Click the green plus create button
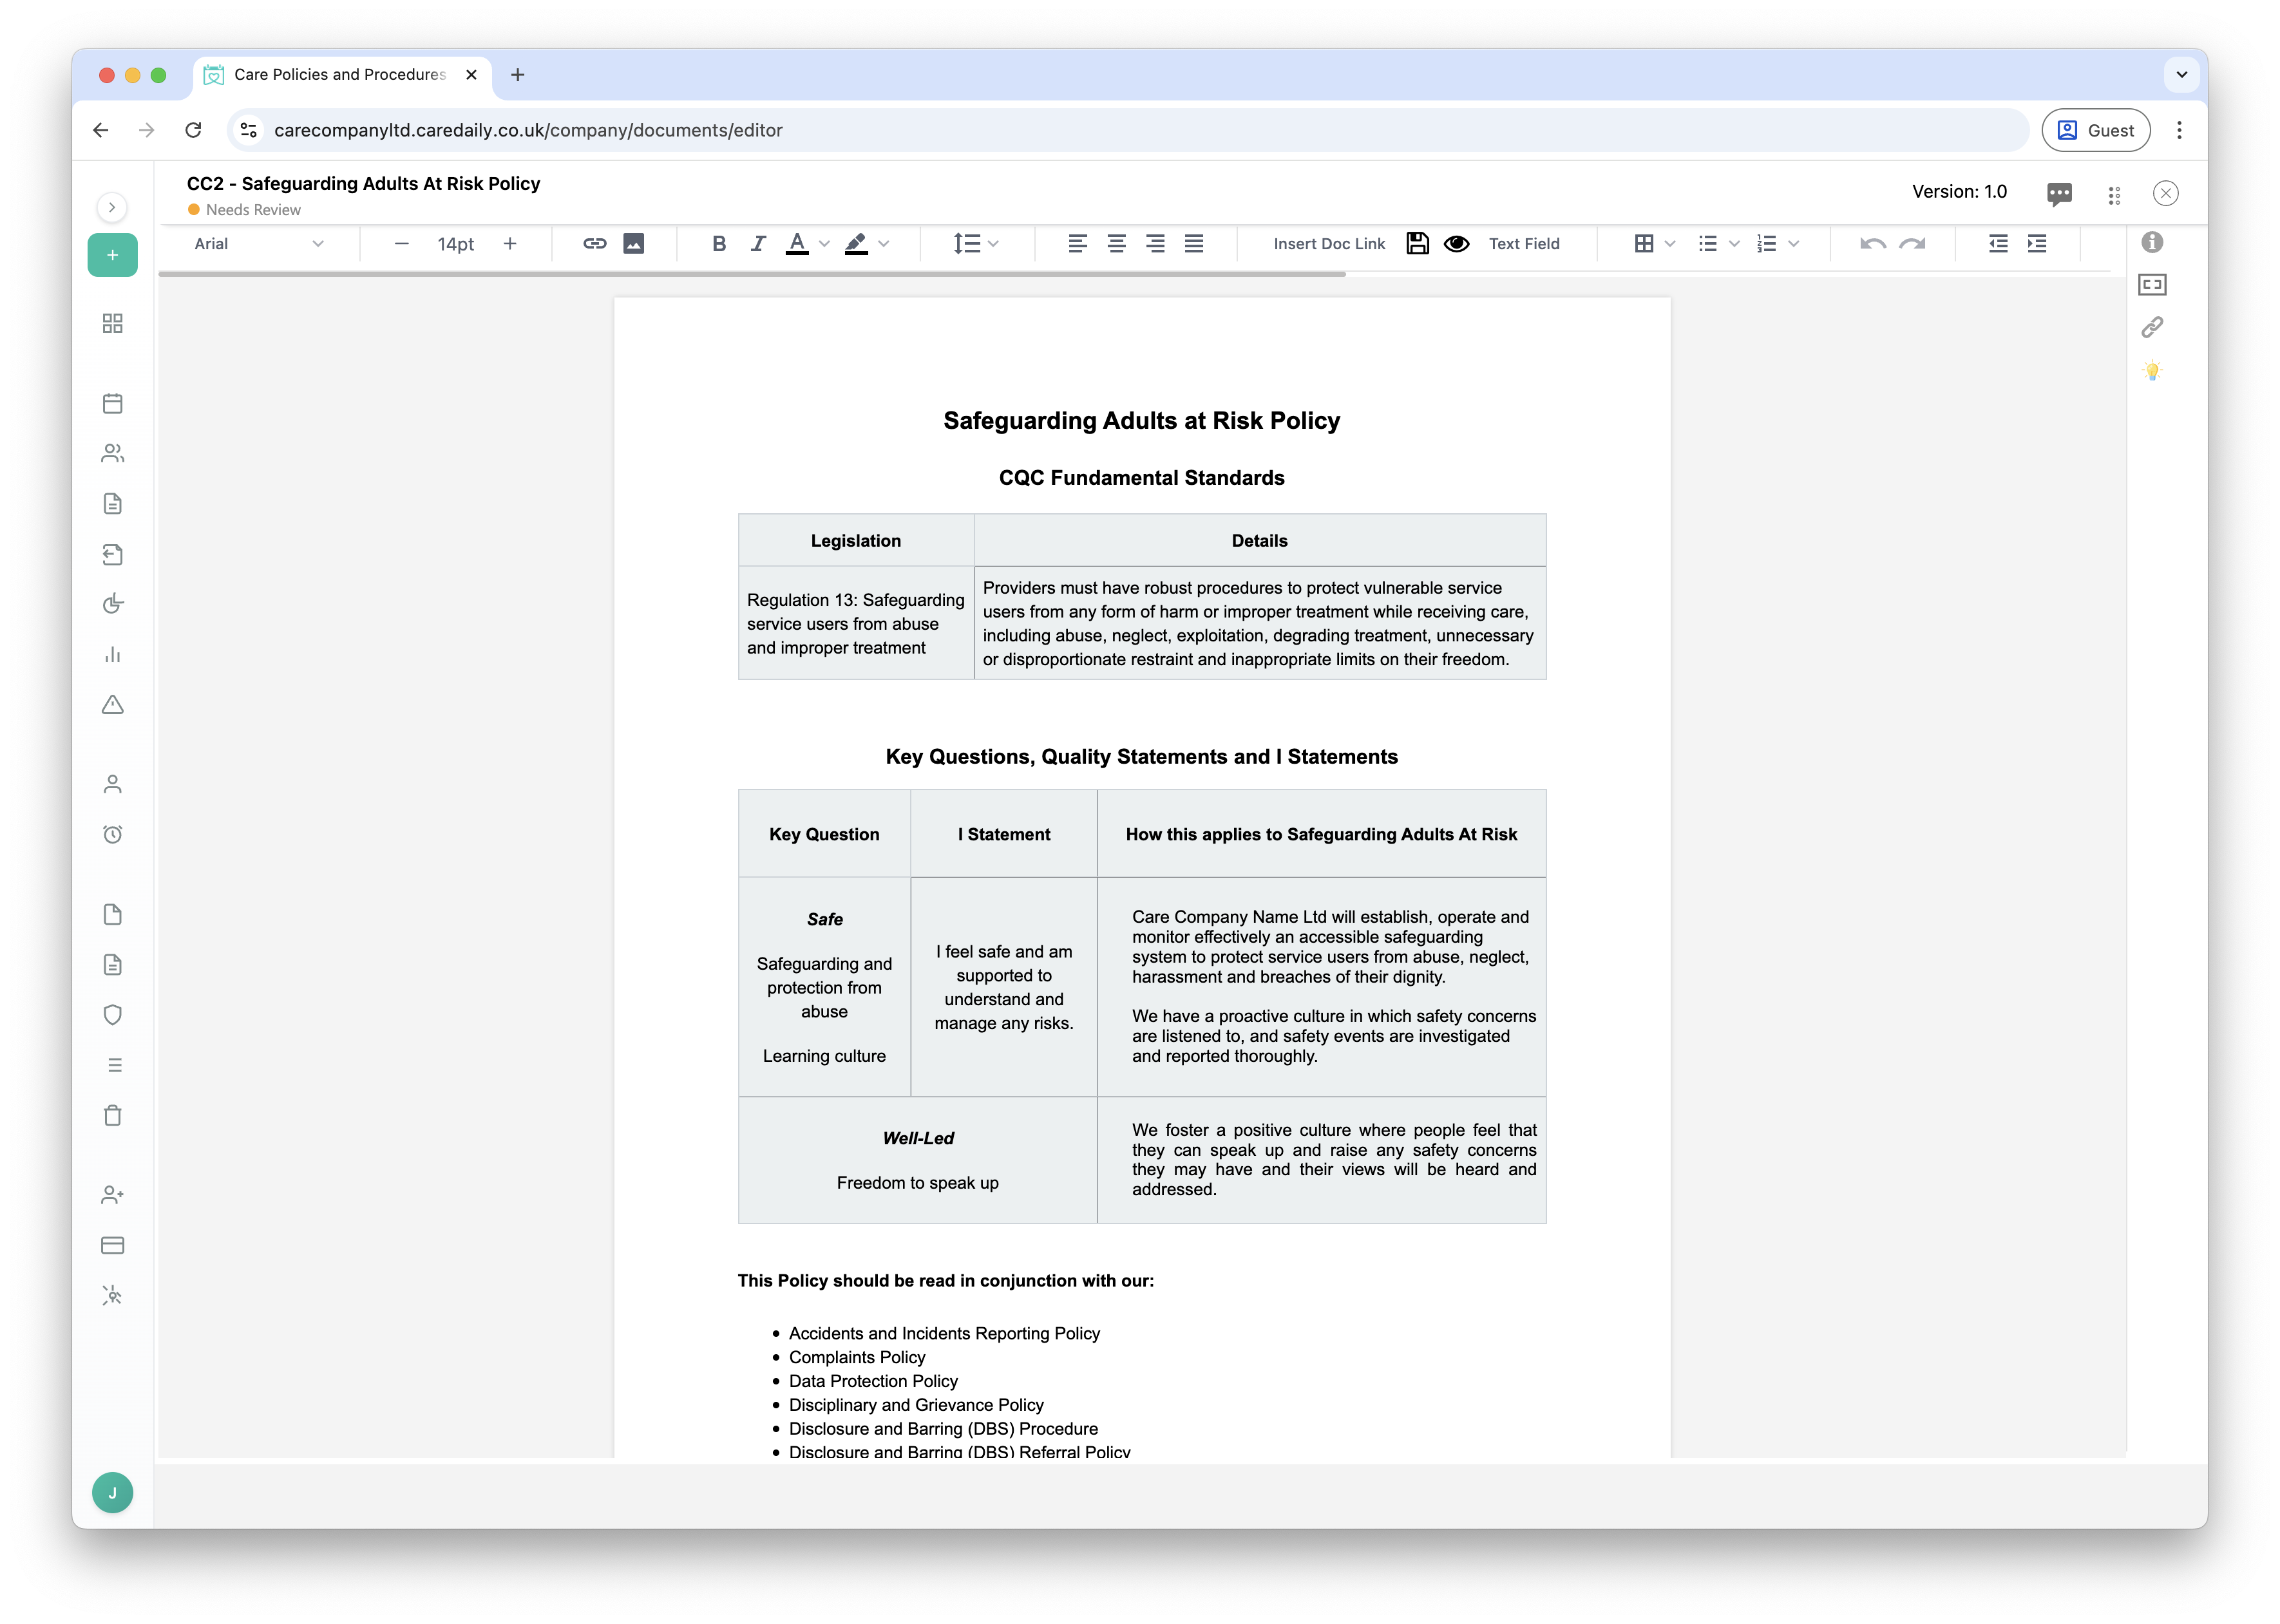Screen dimensions: 2280x1624 [x=112, y=255]
